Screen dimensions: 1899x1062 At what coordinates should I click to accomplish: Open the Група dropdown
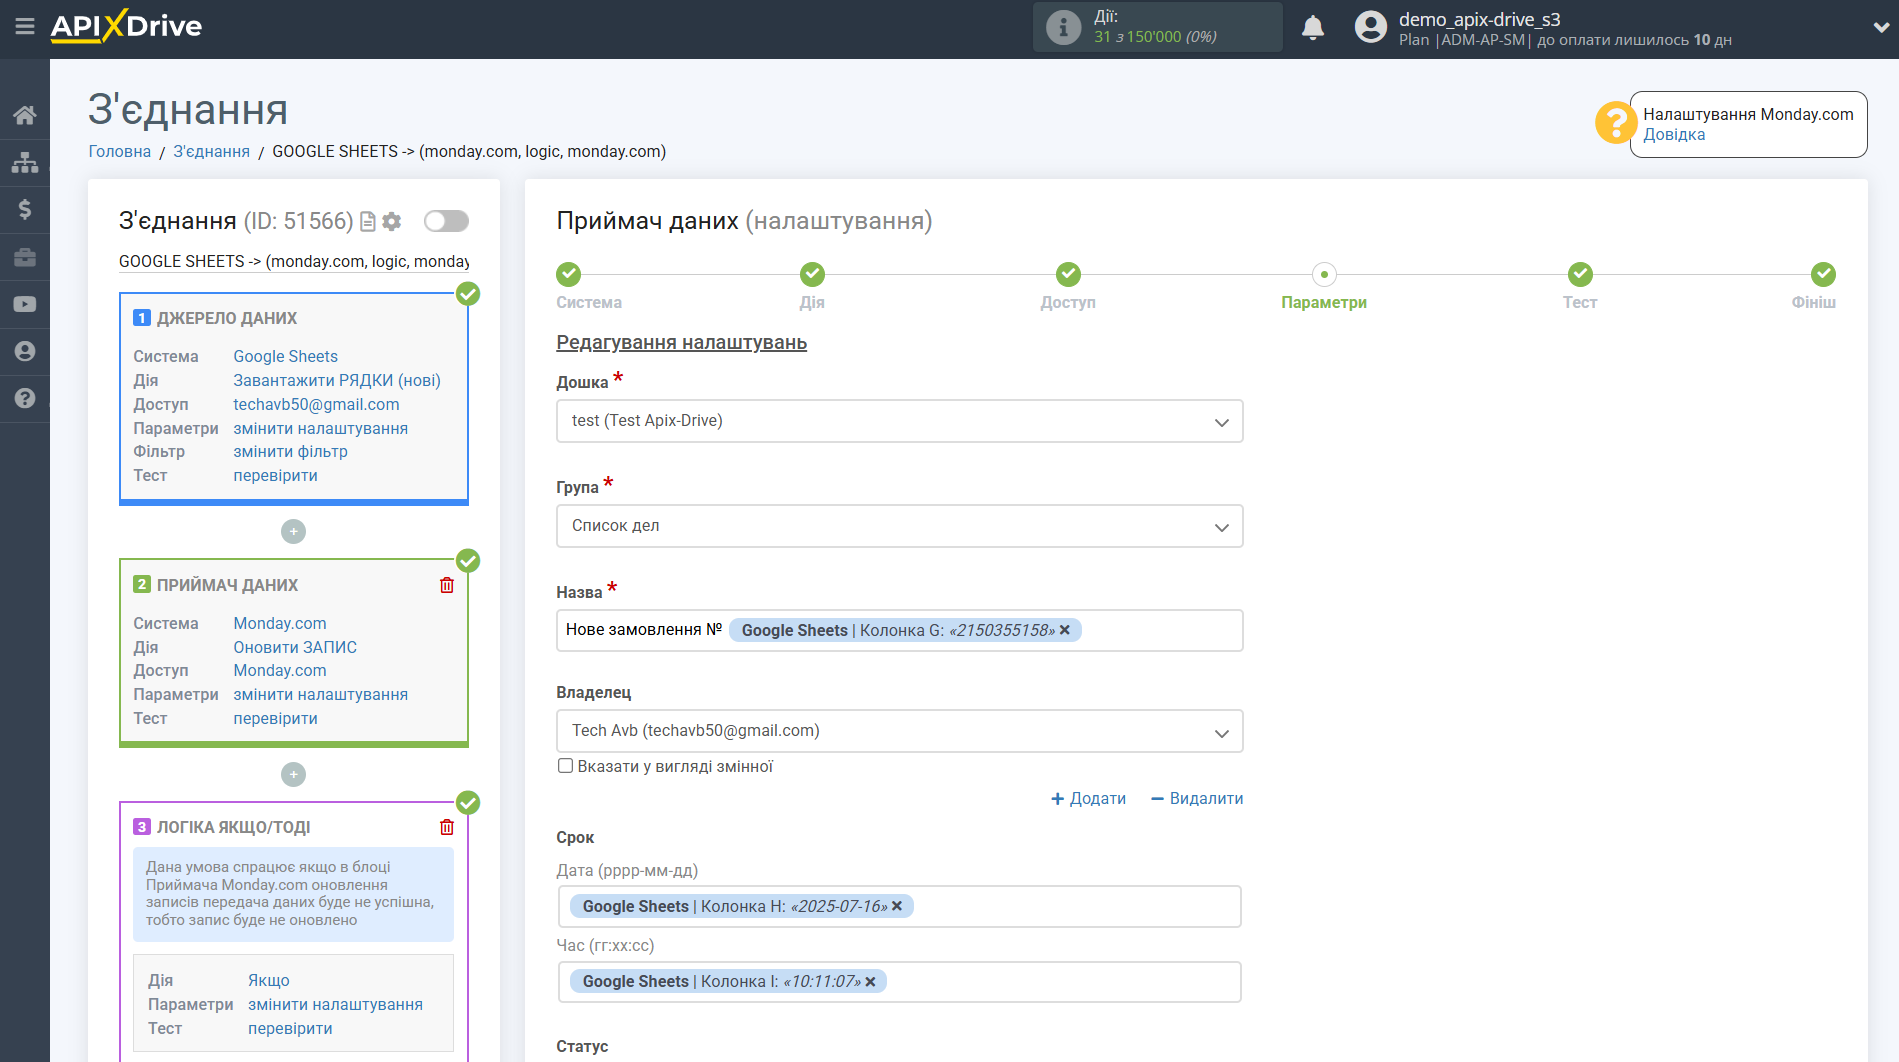coord(900,526)
